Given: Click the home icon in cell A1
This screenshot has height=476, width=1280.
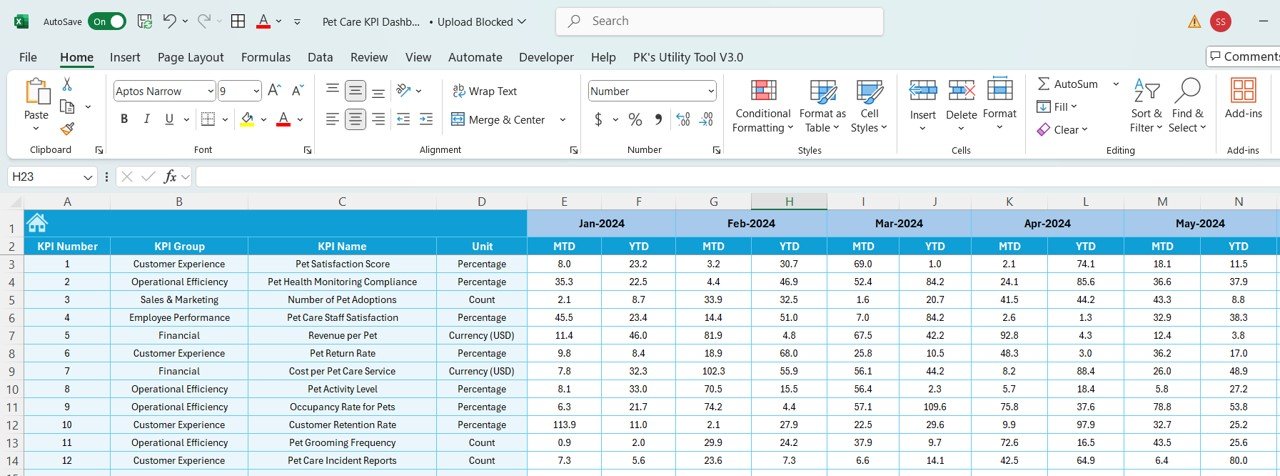Looking at the screenshot, I should click(x=37, y=223).
